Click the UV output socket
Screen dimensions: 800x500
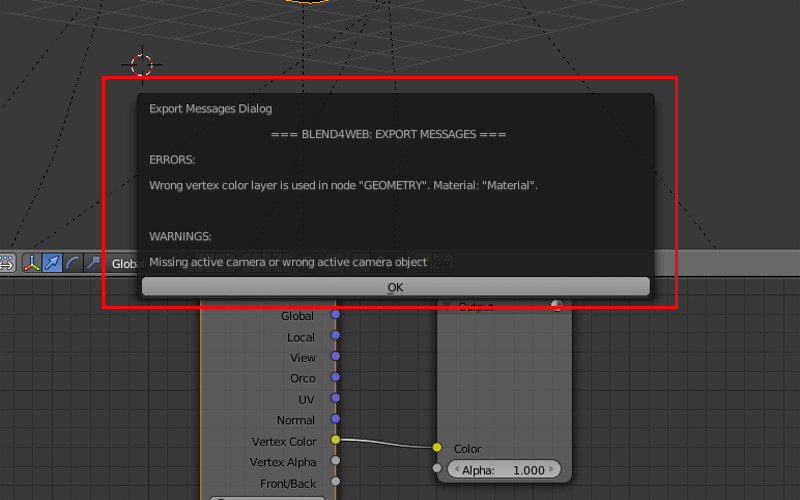coord(335,399)
